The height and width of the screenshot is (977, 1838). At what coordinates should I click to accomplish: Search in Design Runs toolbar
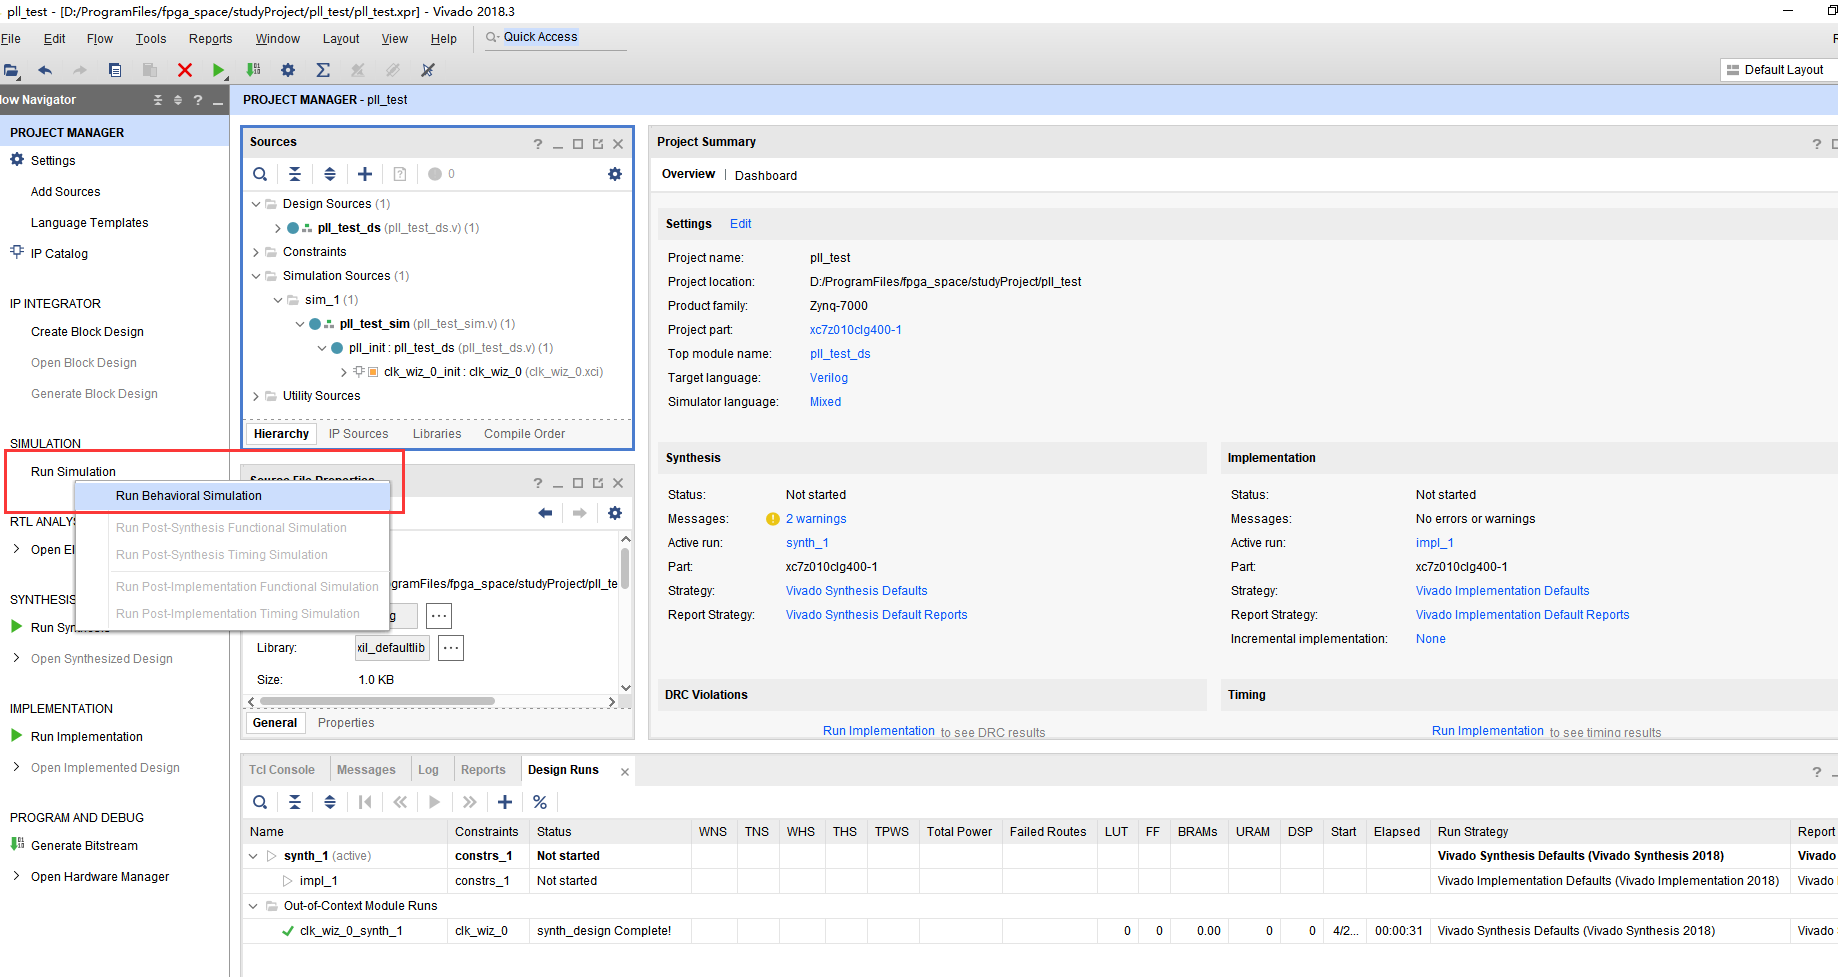260,802
